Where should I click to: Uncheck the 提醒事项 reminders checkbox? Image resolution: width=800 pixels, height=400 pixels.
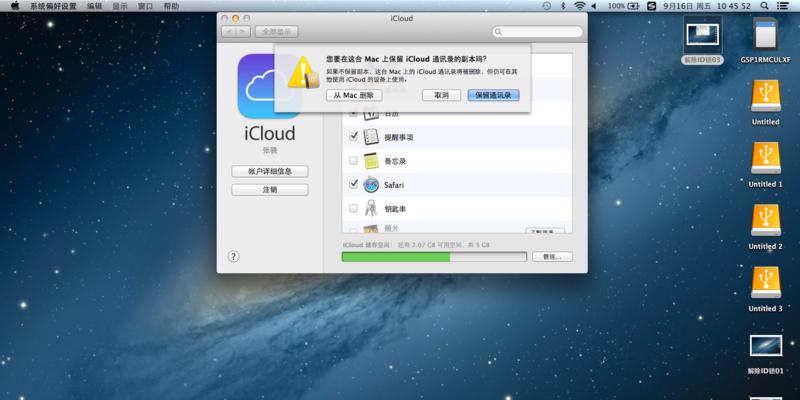pos(353,137)
